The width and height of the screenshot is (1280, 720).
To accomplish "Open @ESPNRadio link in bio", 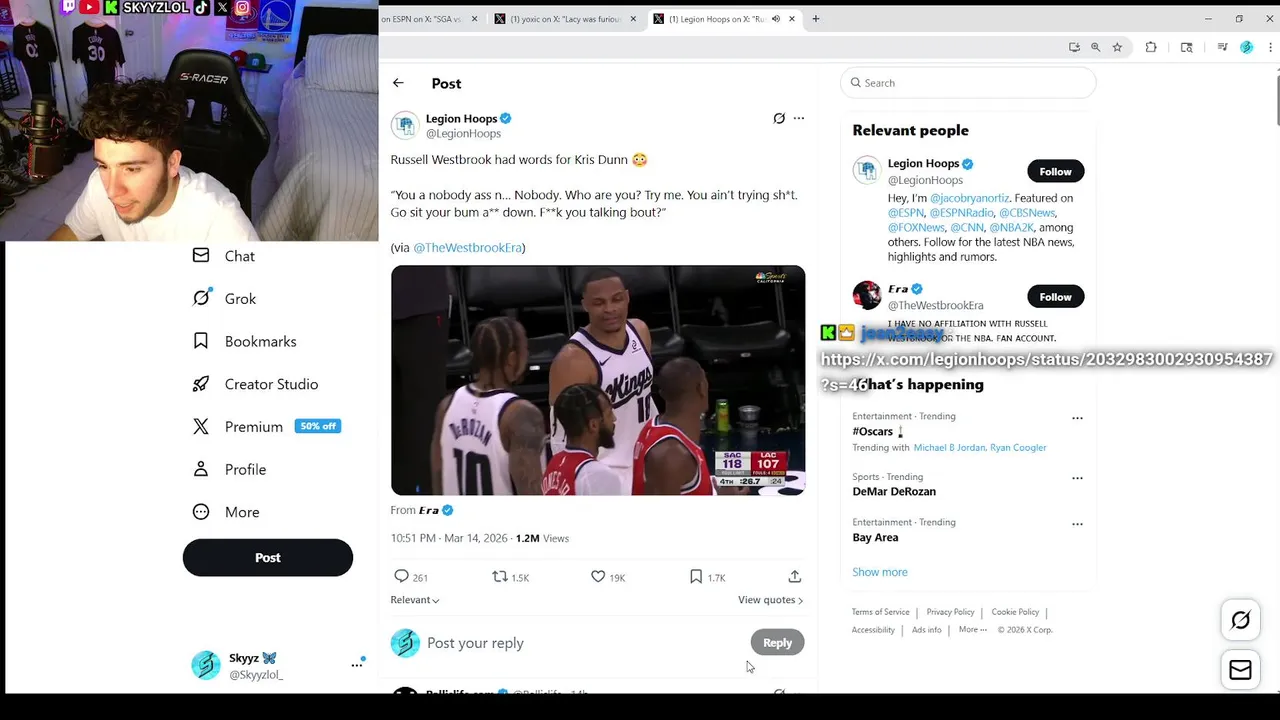I will pyautogui.click(x=961, y=213).
